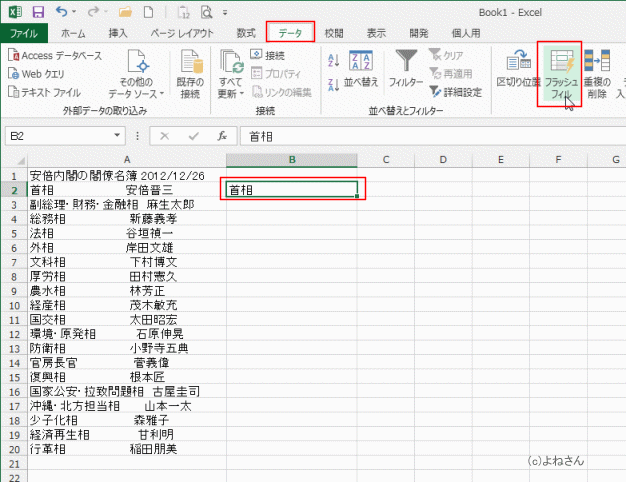Click プロパティ in connections group
This screenshot has width=626, height=482.
[276, 73]
